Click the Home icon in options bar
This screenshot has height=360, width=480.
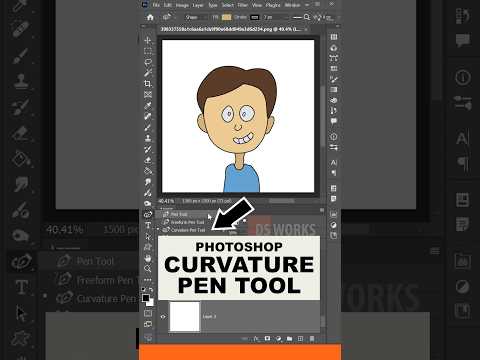click(x=150, y=17)
